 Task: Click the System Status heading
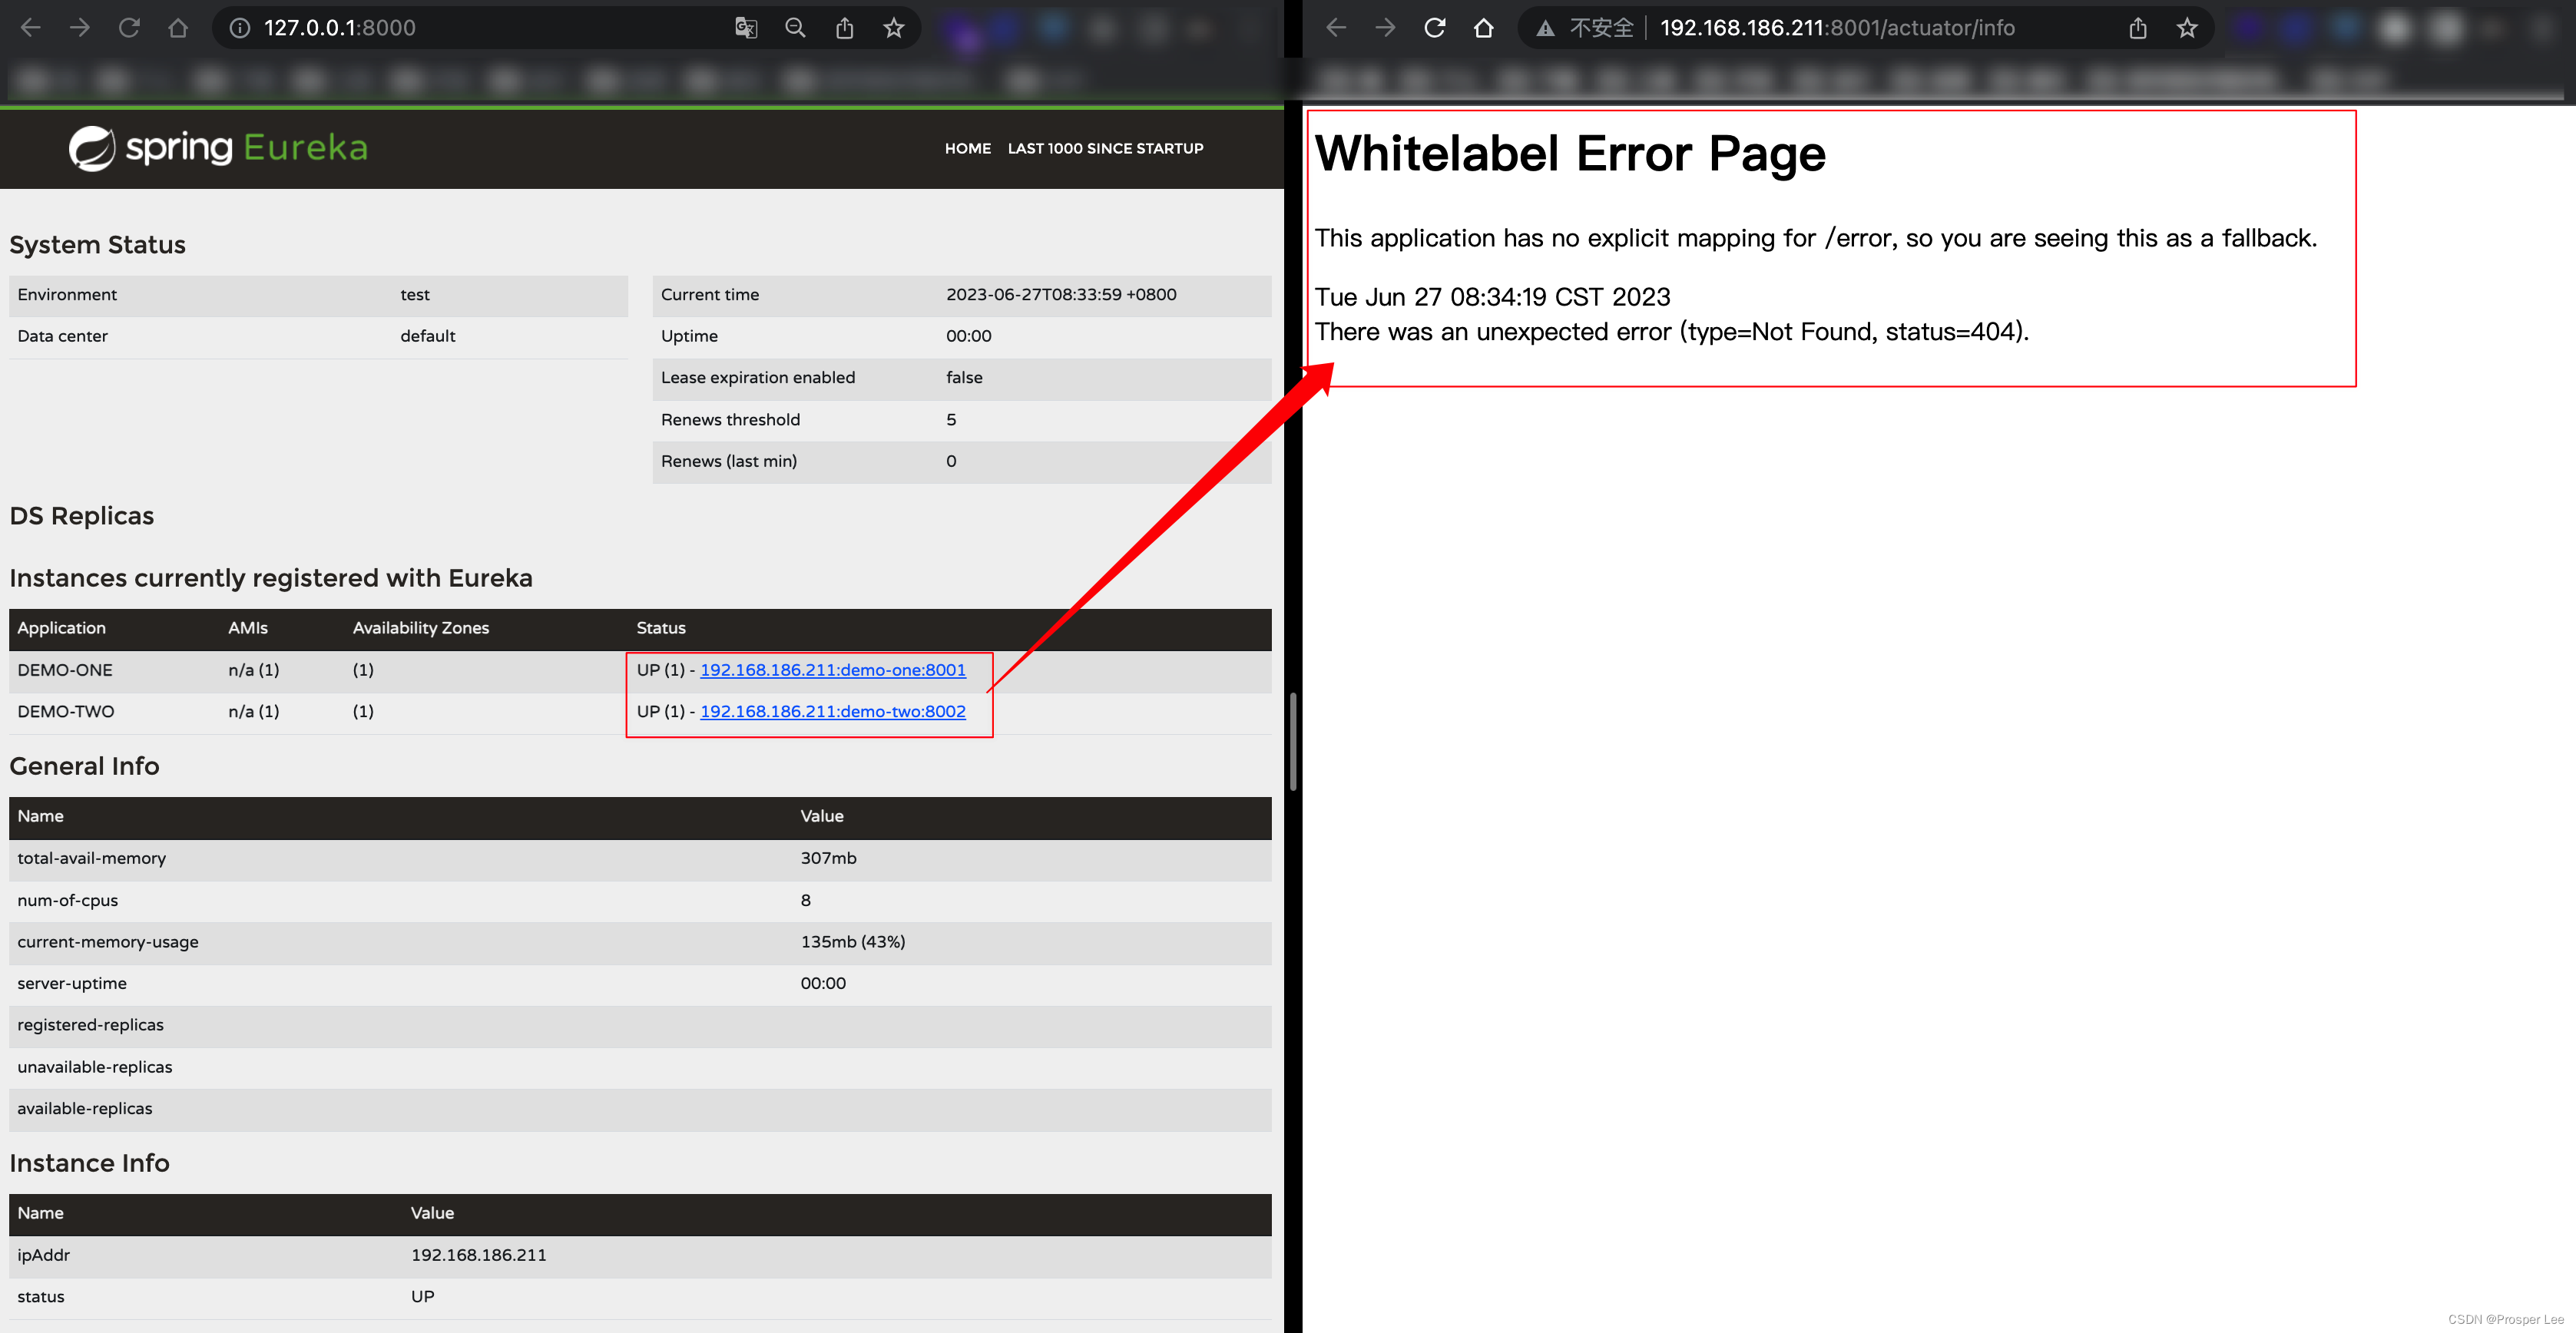click(97, 245)
